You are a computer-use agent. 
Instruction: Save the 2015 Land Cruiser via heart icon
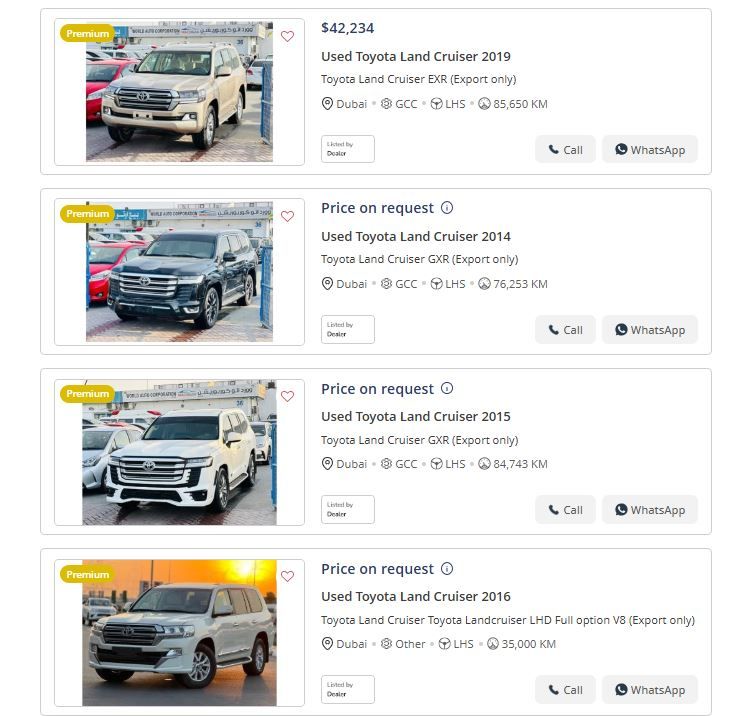(287, 396)
